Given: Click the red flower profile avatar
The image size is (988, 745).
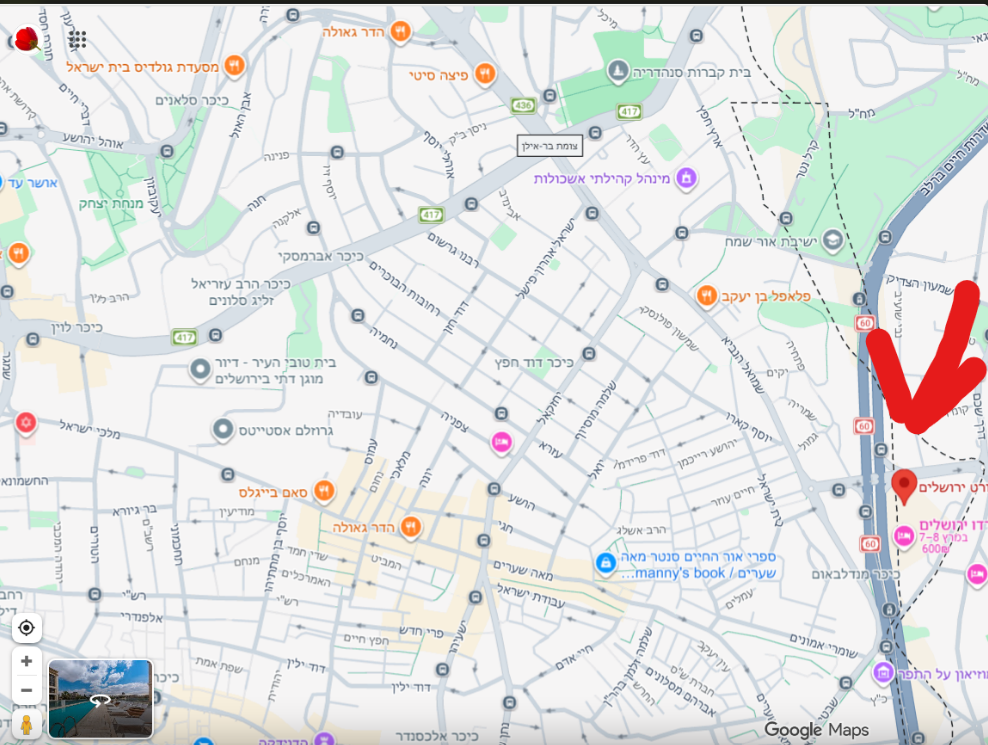Looking at the screenshot, I should pos(27,40).
